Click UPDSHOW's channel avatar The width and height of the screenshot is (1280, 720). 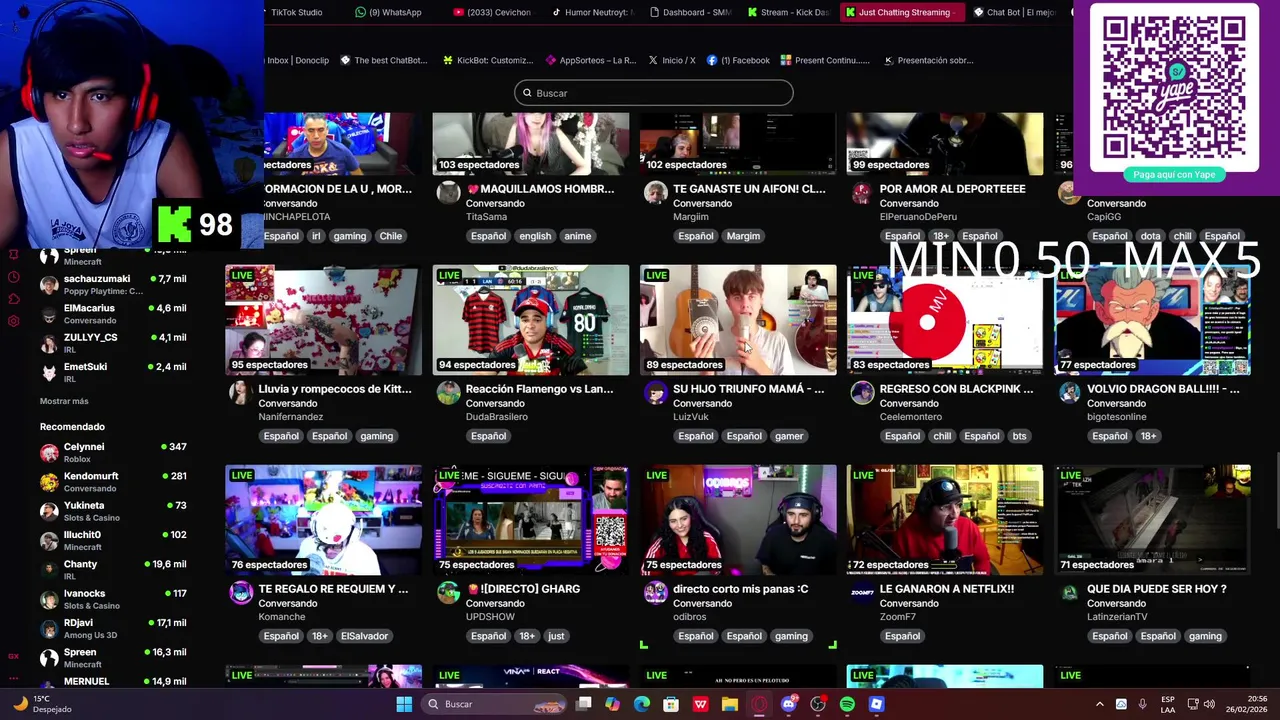pos(448,593)
